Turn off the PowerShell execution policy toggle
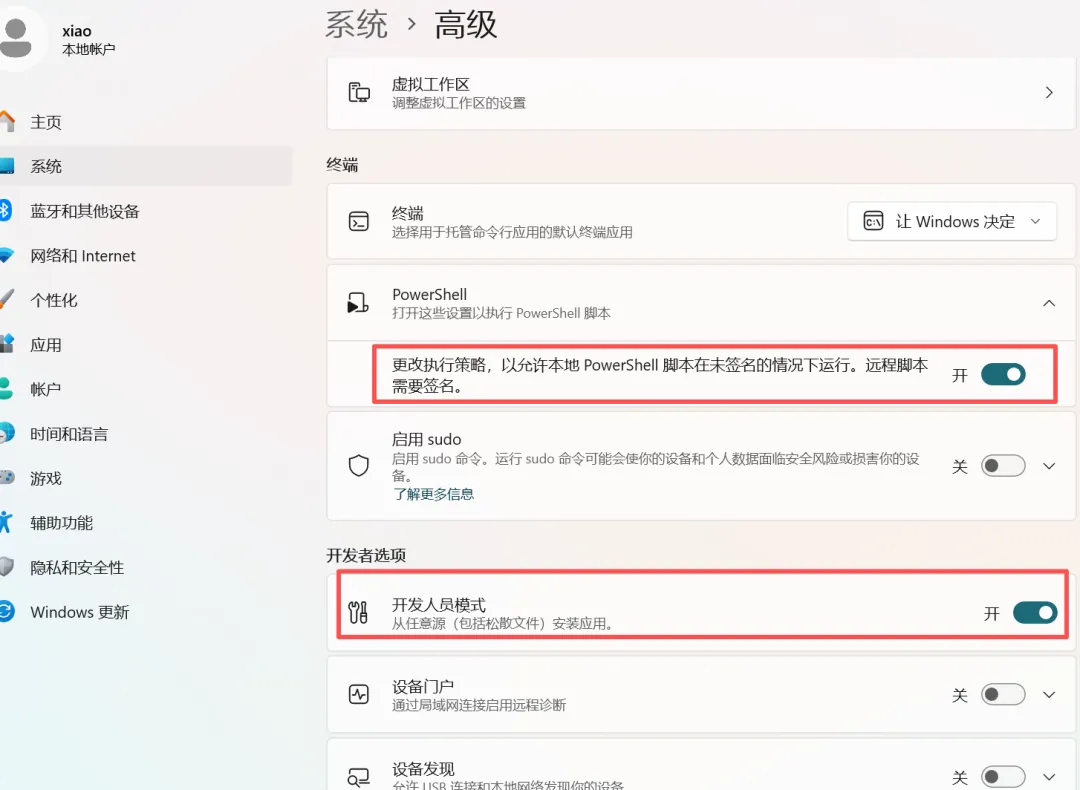This screenshot has height=790, width=1080. coord(1003,375)
